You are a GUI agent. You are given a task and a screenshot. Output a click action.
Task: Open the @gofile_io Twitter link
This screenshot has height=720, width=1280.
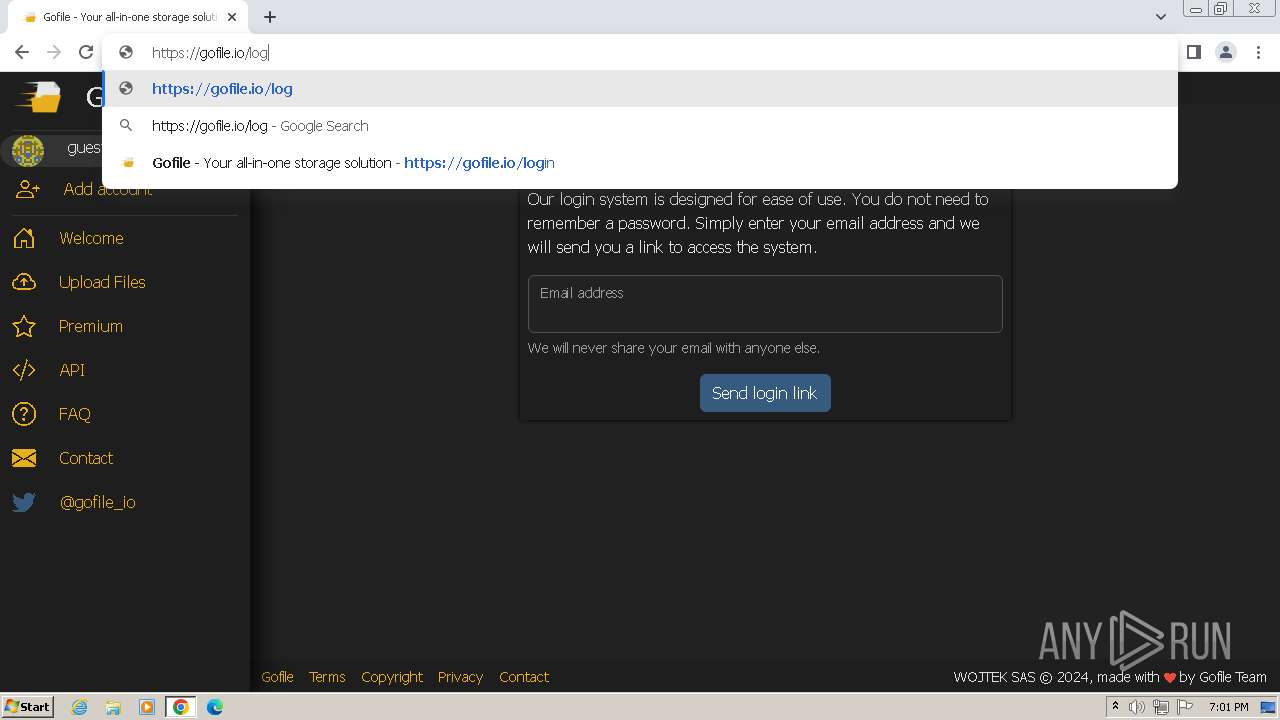click(x=98, y=502)
